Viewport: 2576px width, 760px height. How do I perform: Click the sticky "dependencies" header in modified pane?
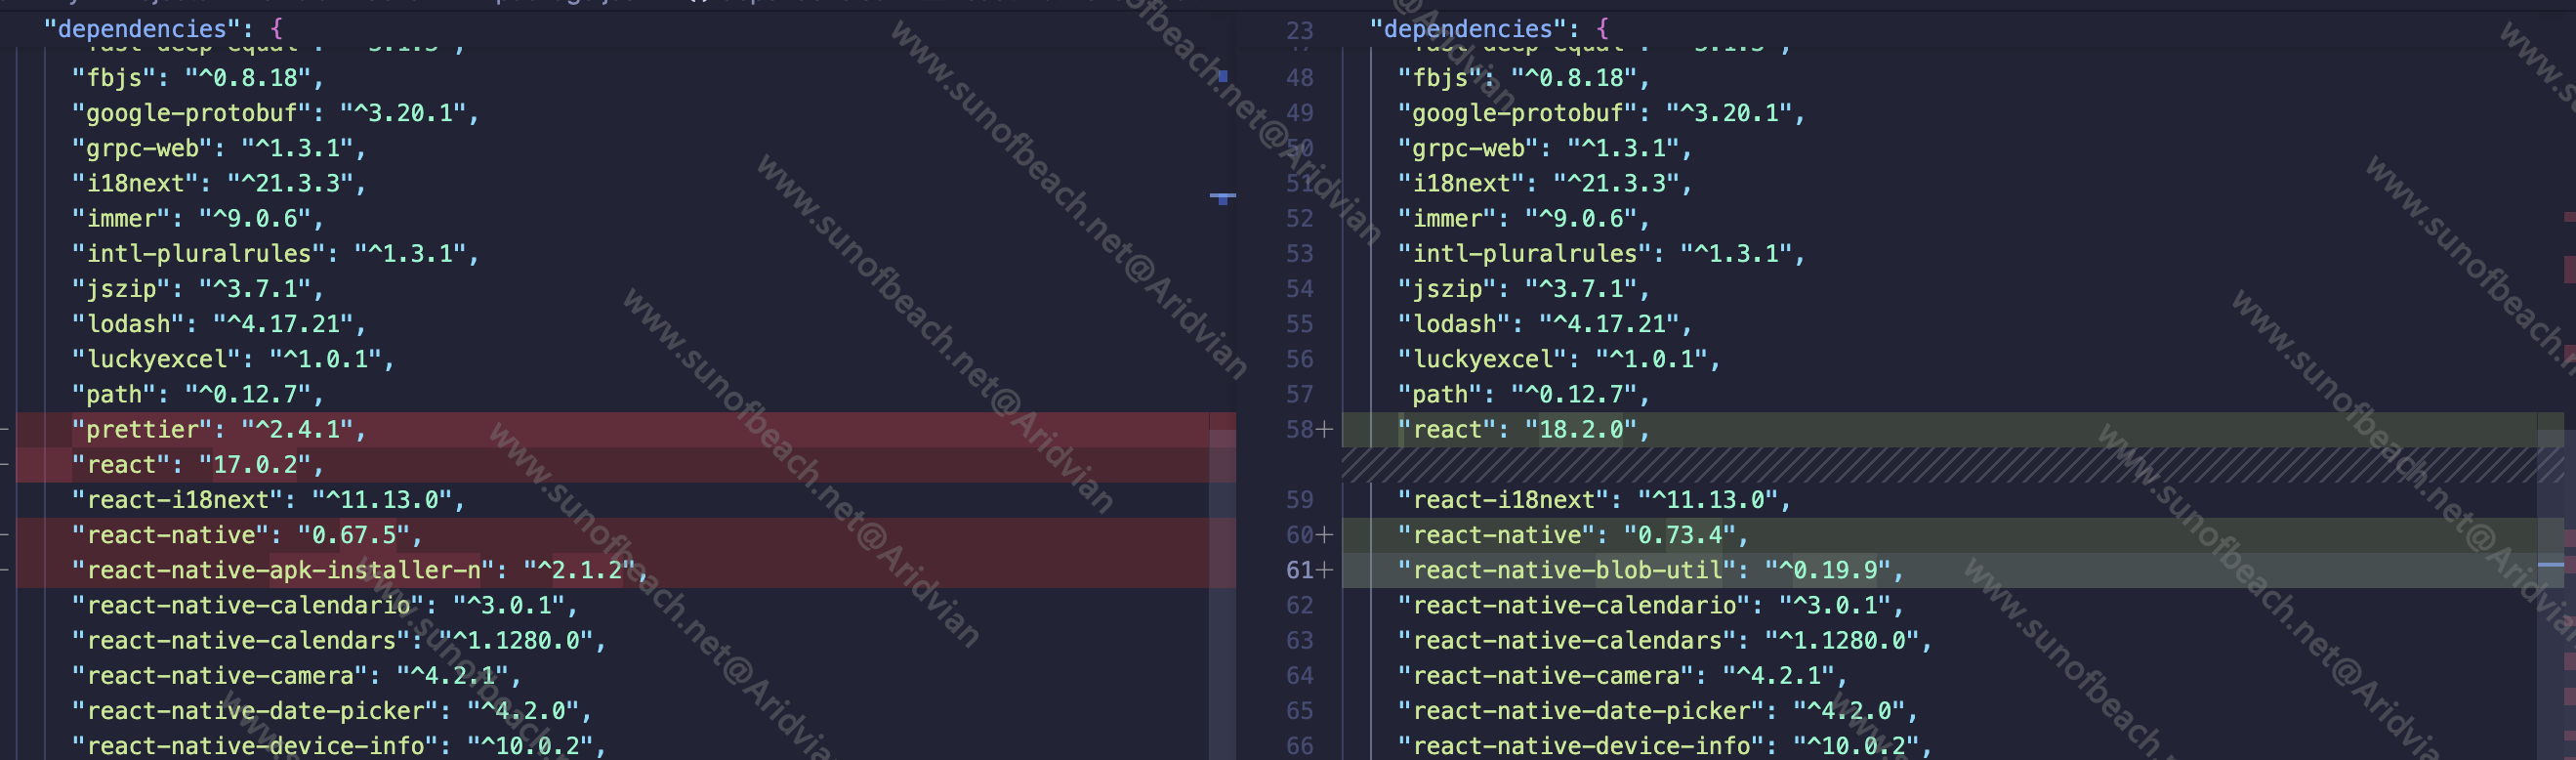[x=1489, y=29]
